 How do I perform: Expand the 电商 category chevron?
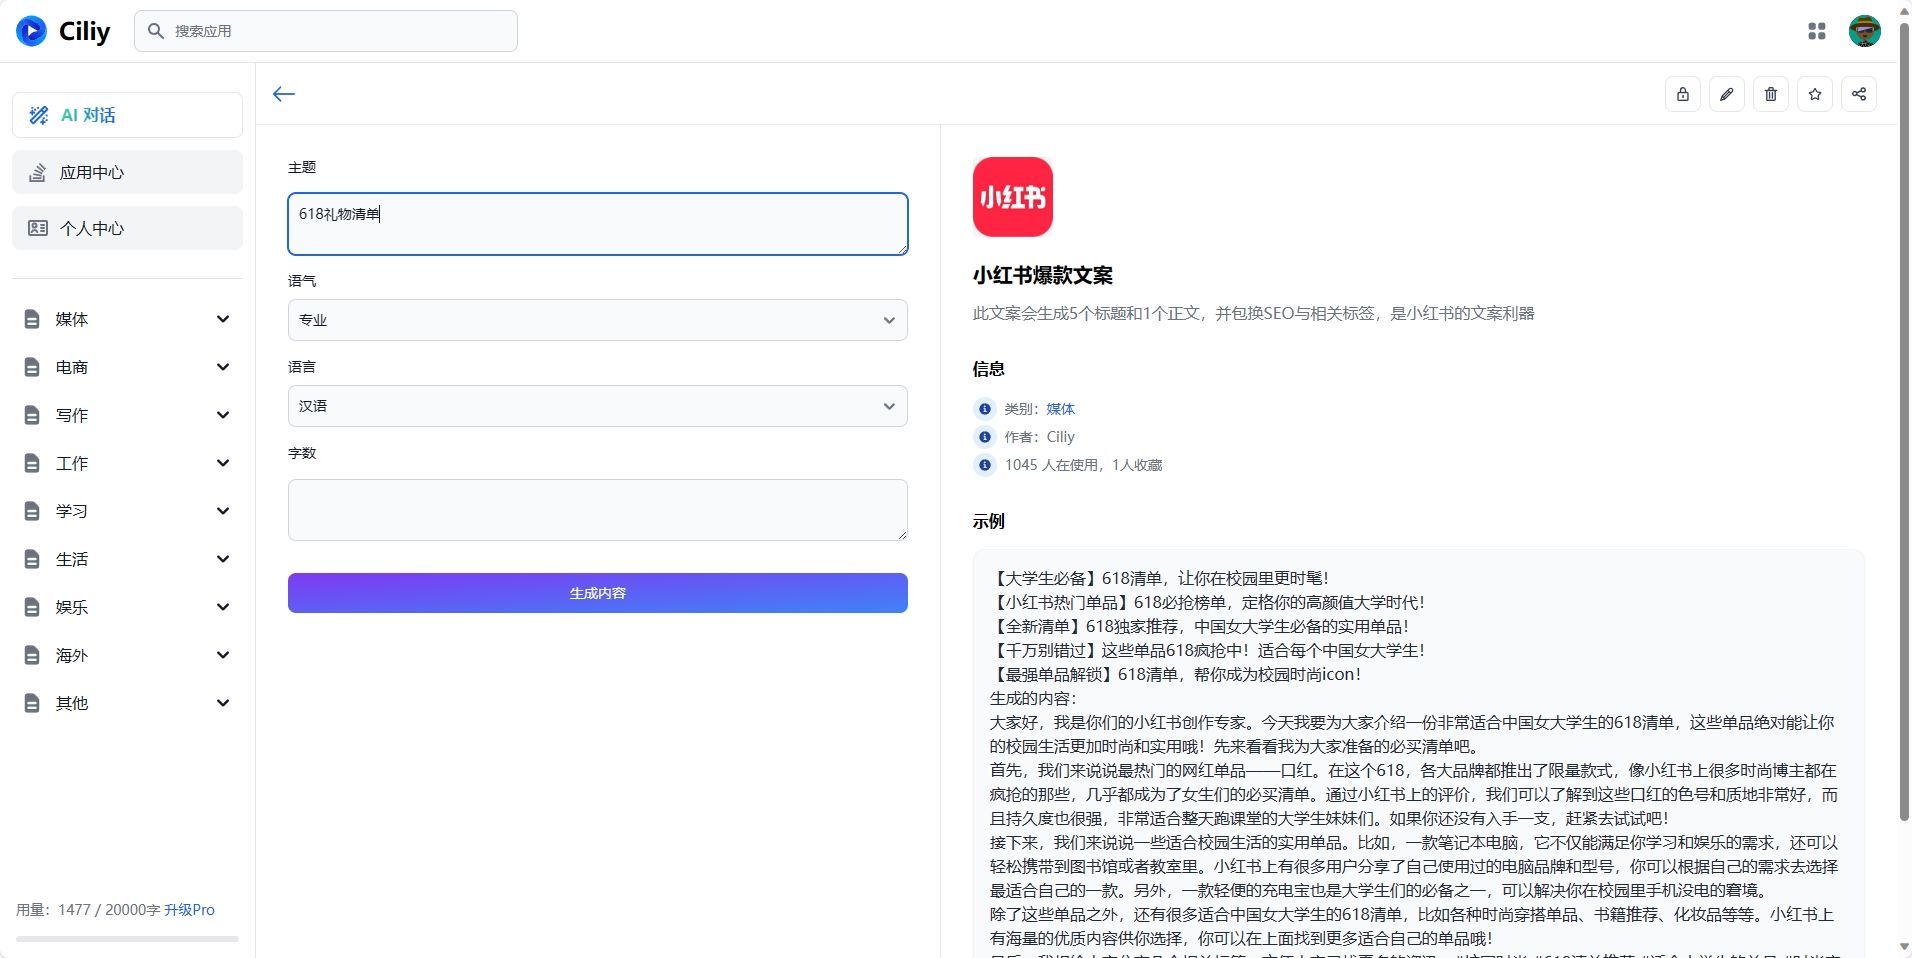223,367
